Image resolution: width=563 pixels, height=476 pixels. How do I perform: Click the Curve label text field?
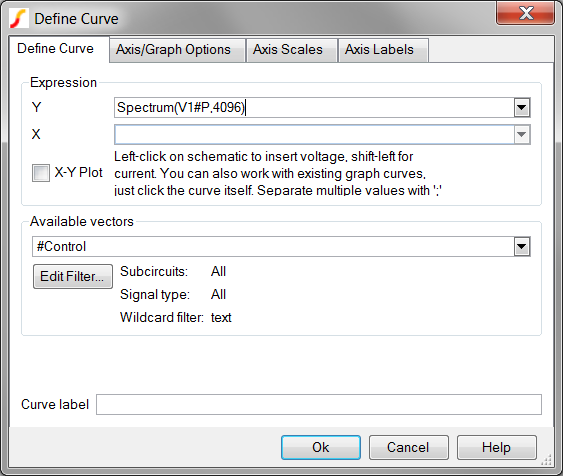(x=319, y=404)
